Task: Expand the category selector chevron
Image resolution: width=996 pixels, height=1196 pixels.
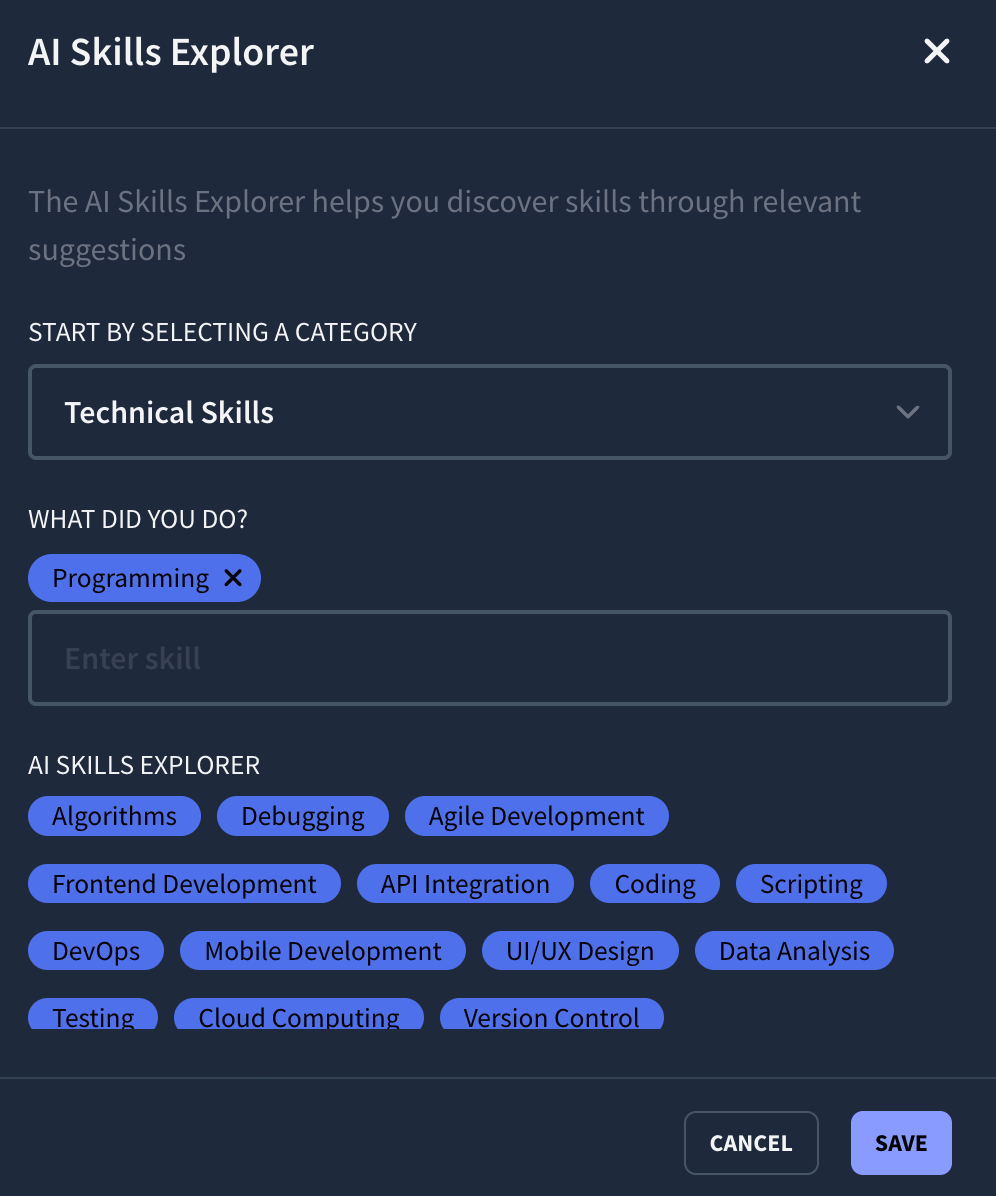Action: click(907, 412)
